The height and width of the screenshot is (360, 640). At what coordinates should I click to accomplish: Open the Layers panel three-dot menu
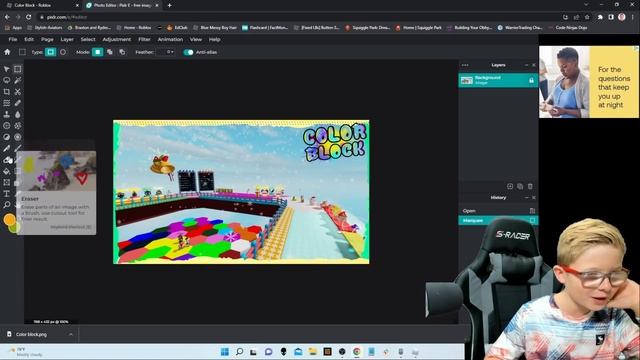click(465, 65)
